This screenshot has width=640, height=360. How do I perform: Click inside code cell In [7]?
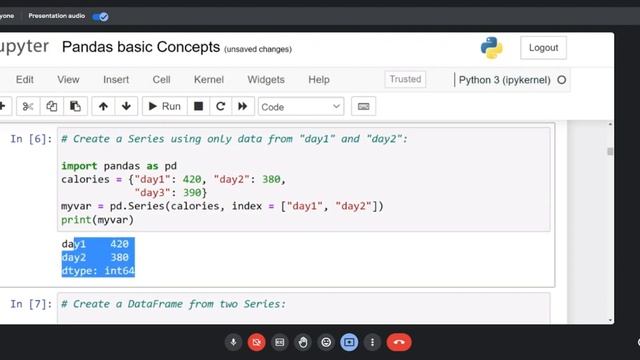tap(304, 308)
